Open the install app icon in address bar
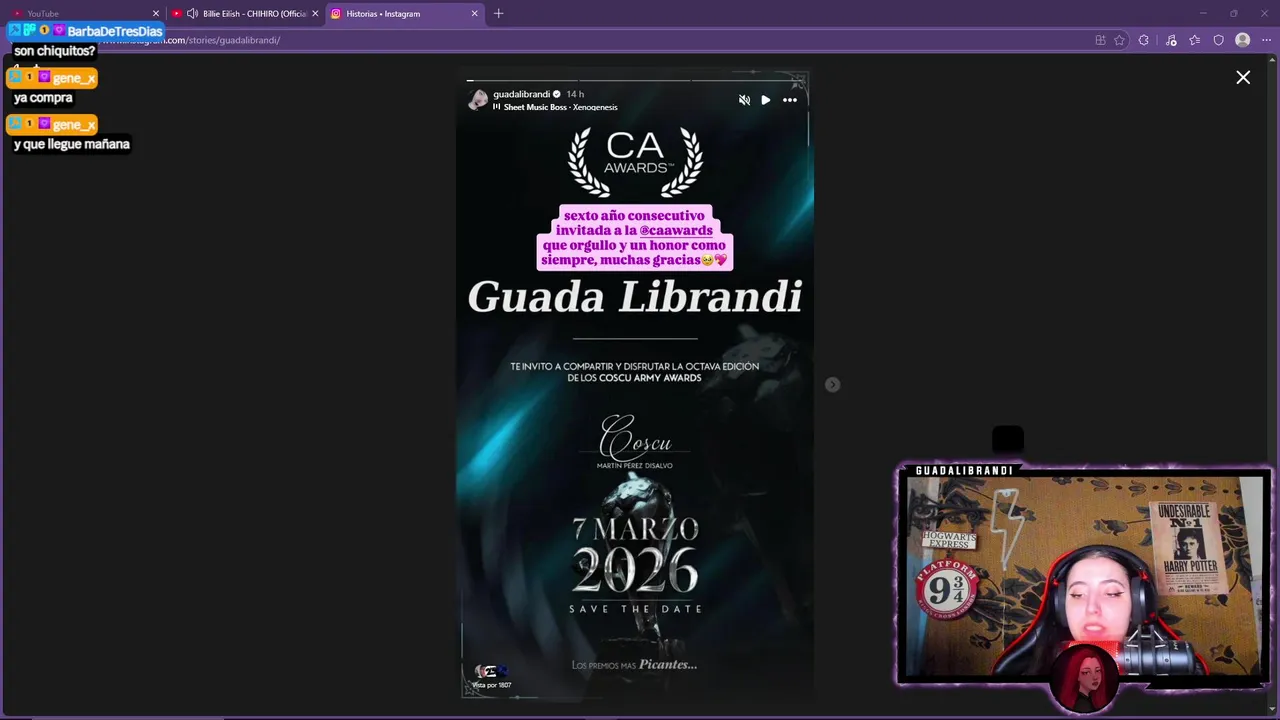1280x720 pixels. 1100,40
